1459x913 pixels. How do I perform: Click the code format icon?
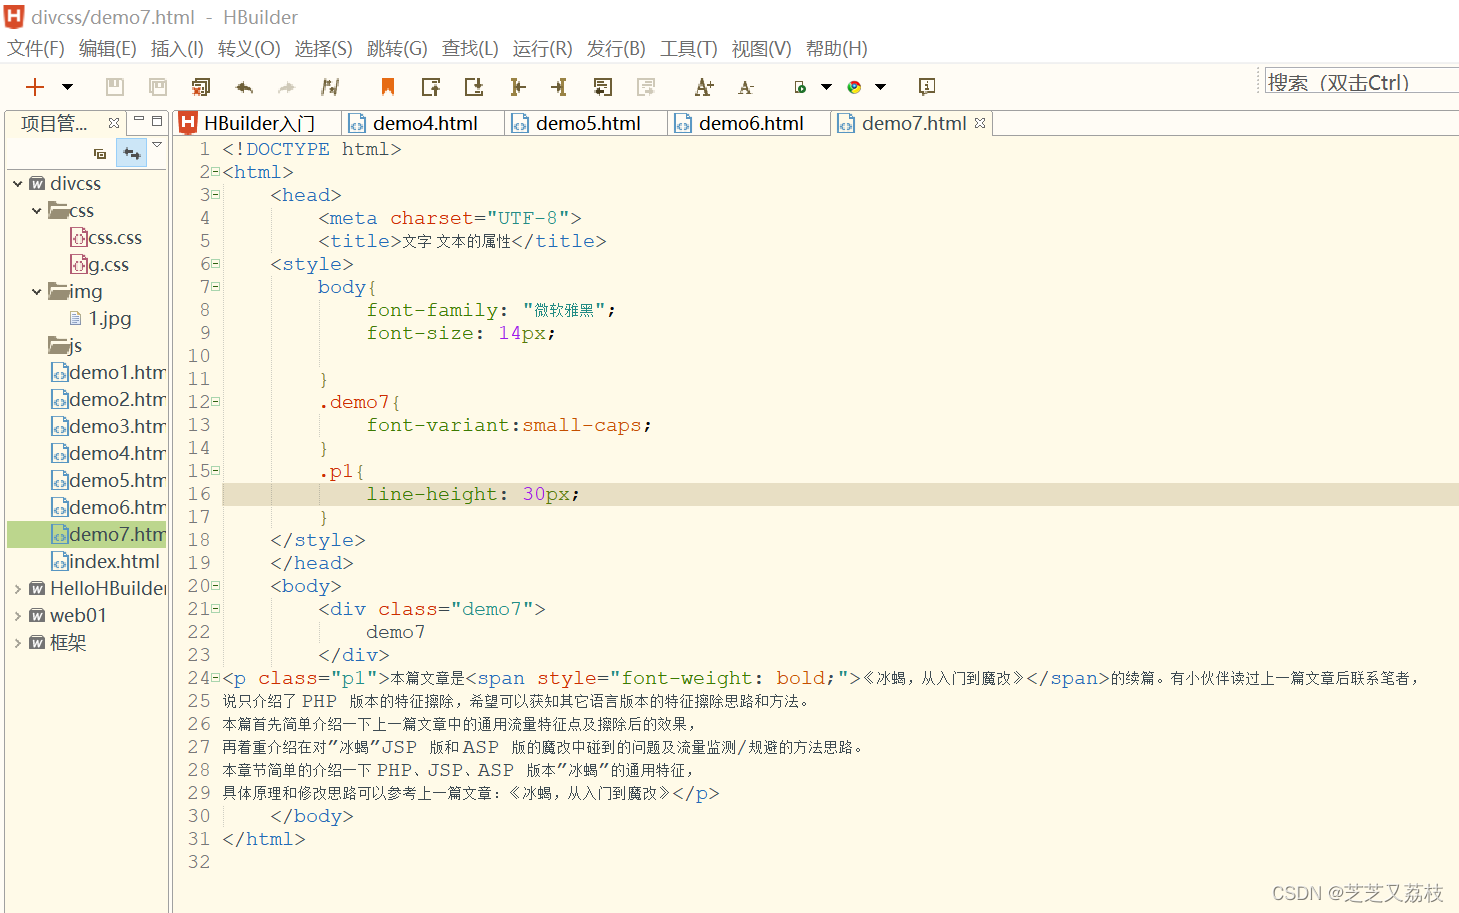330,87
